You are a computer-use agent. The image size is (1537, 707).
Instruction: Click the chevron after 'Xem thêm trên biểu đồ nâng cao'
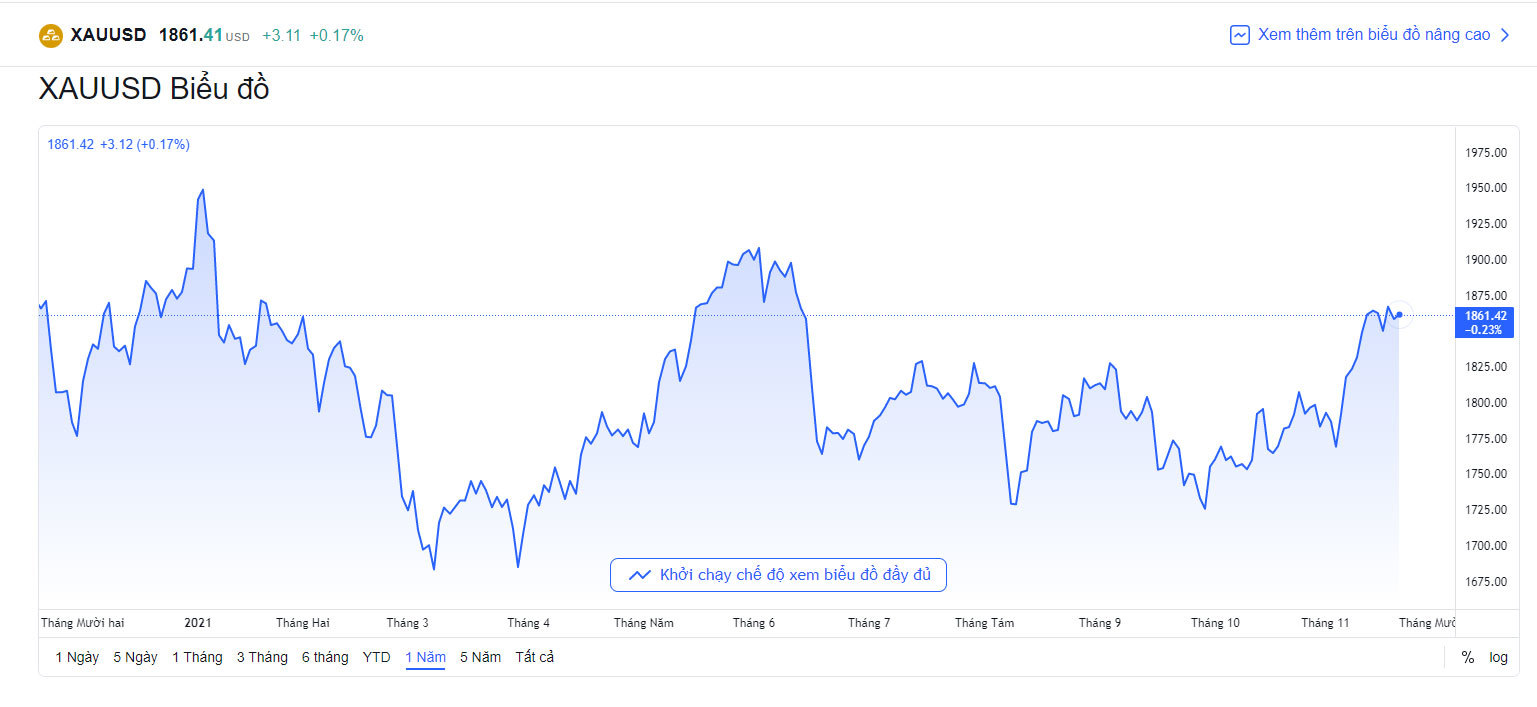click(1505, 35)
